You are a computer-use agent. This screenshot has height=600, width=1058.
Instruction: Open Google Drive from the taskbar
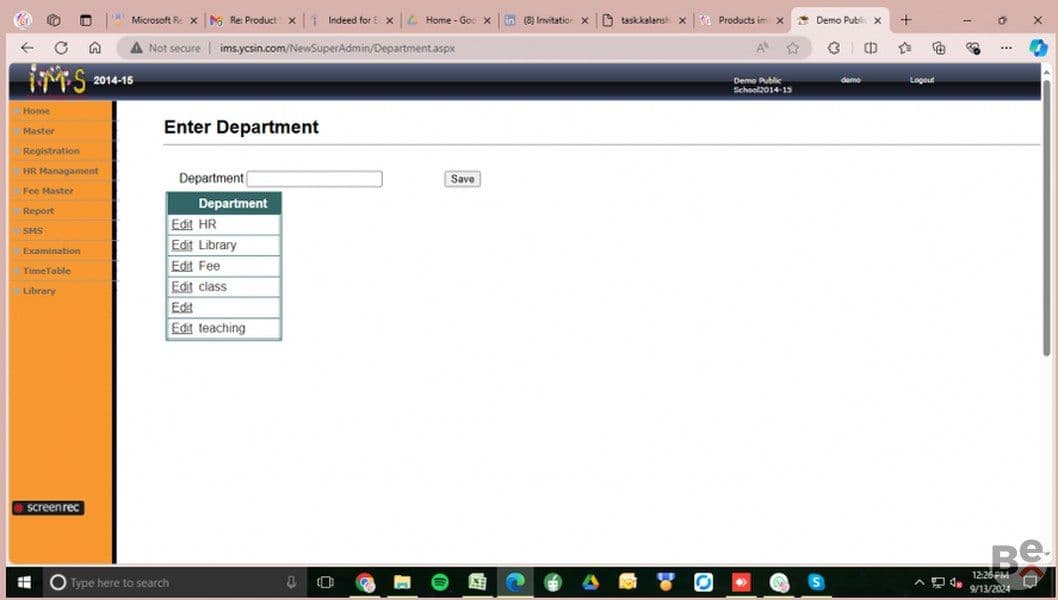point(590,582)
